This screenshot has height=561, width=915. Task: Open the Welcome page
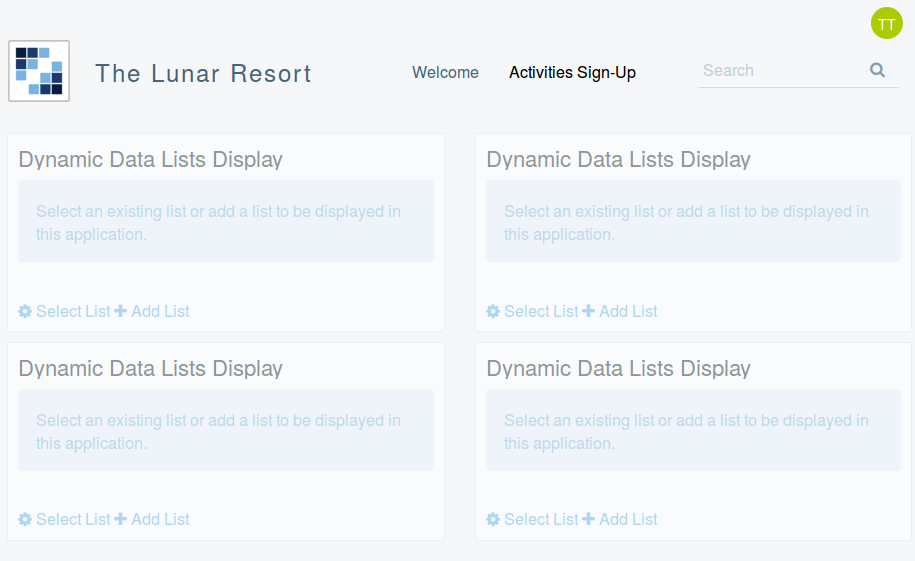pos(445,72)
